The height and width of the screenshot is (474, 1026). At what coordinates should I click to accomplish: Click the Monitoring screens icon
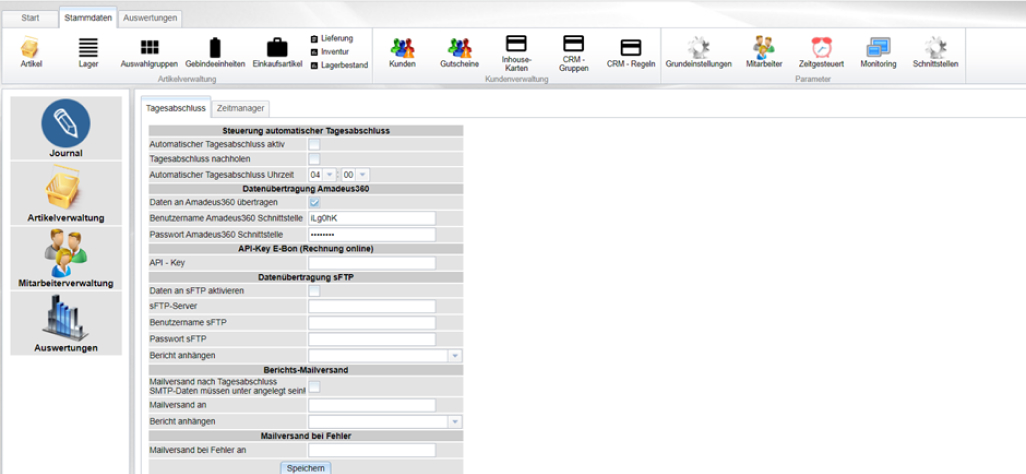(878, 48)
